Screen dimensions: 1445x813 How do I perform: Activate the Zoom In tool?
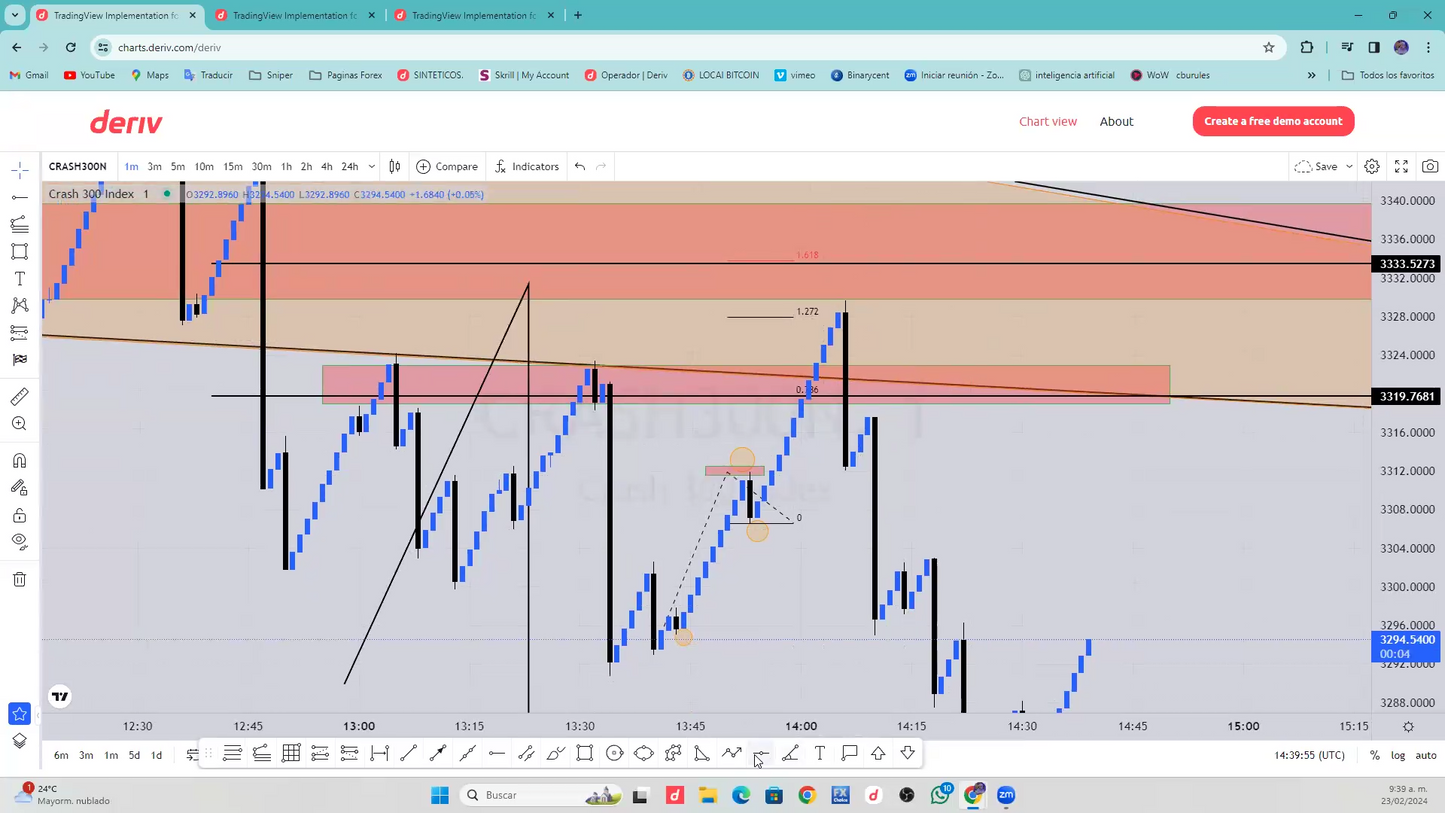[x=19, y=423]
